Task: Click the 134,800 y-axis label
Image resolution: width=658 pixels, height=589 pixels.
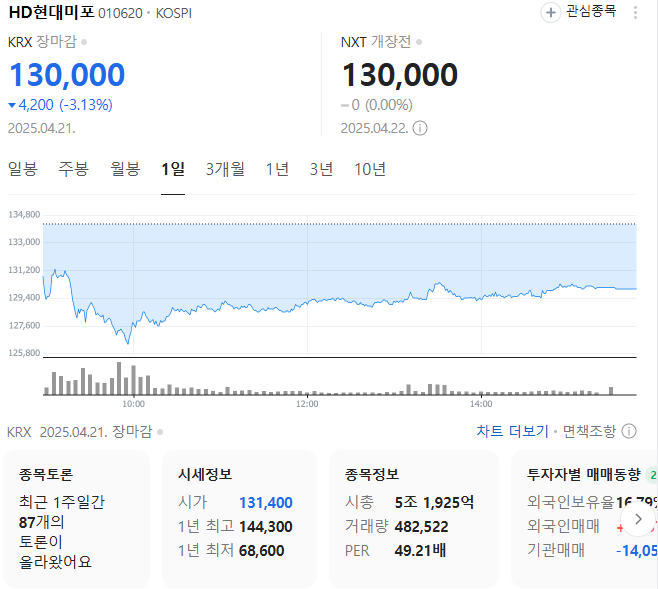Action: [24, 215]
